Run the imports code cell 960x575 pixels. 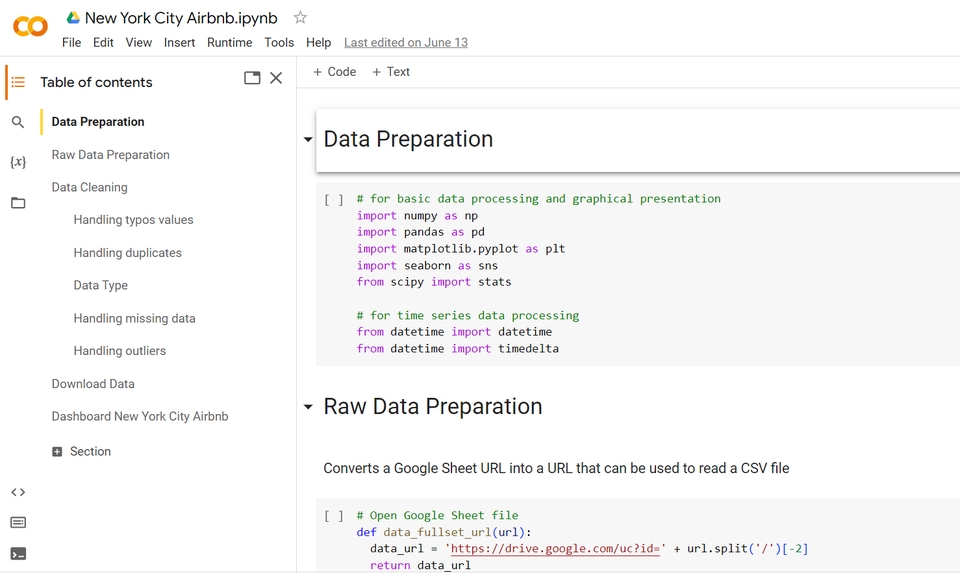tap(334, 200)
